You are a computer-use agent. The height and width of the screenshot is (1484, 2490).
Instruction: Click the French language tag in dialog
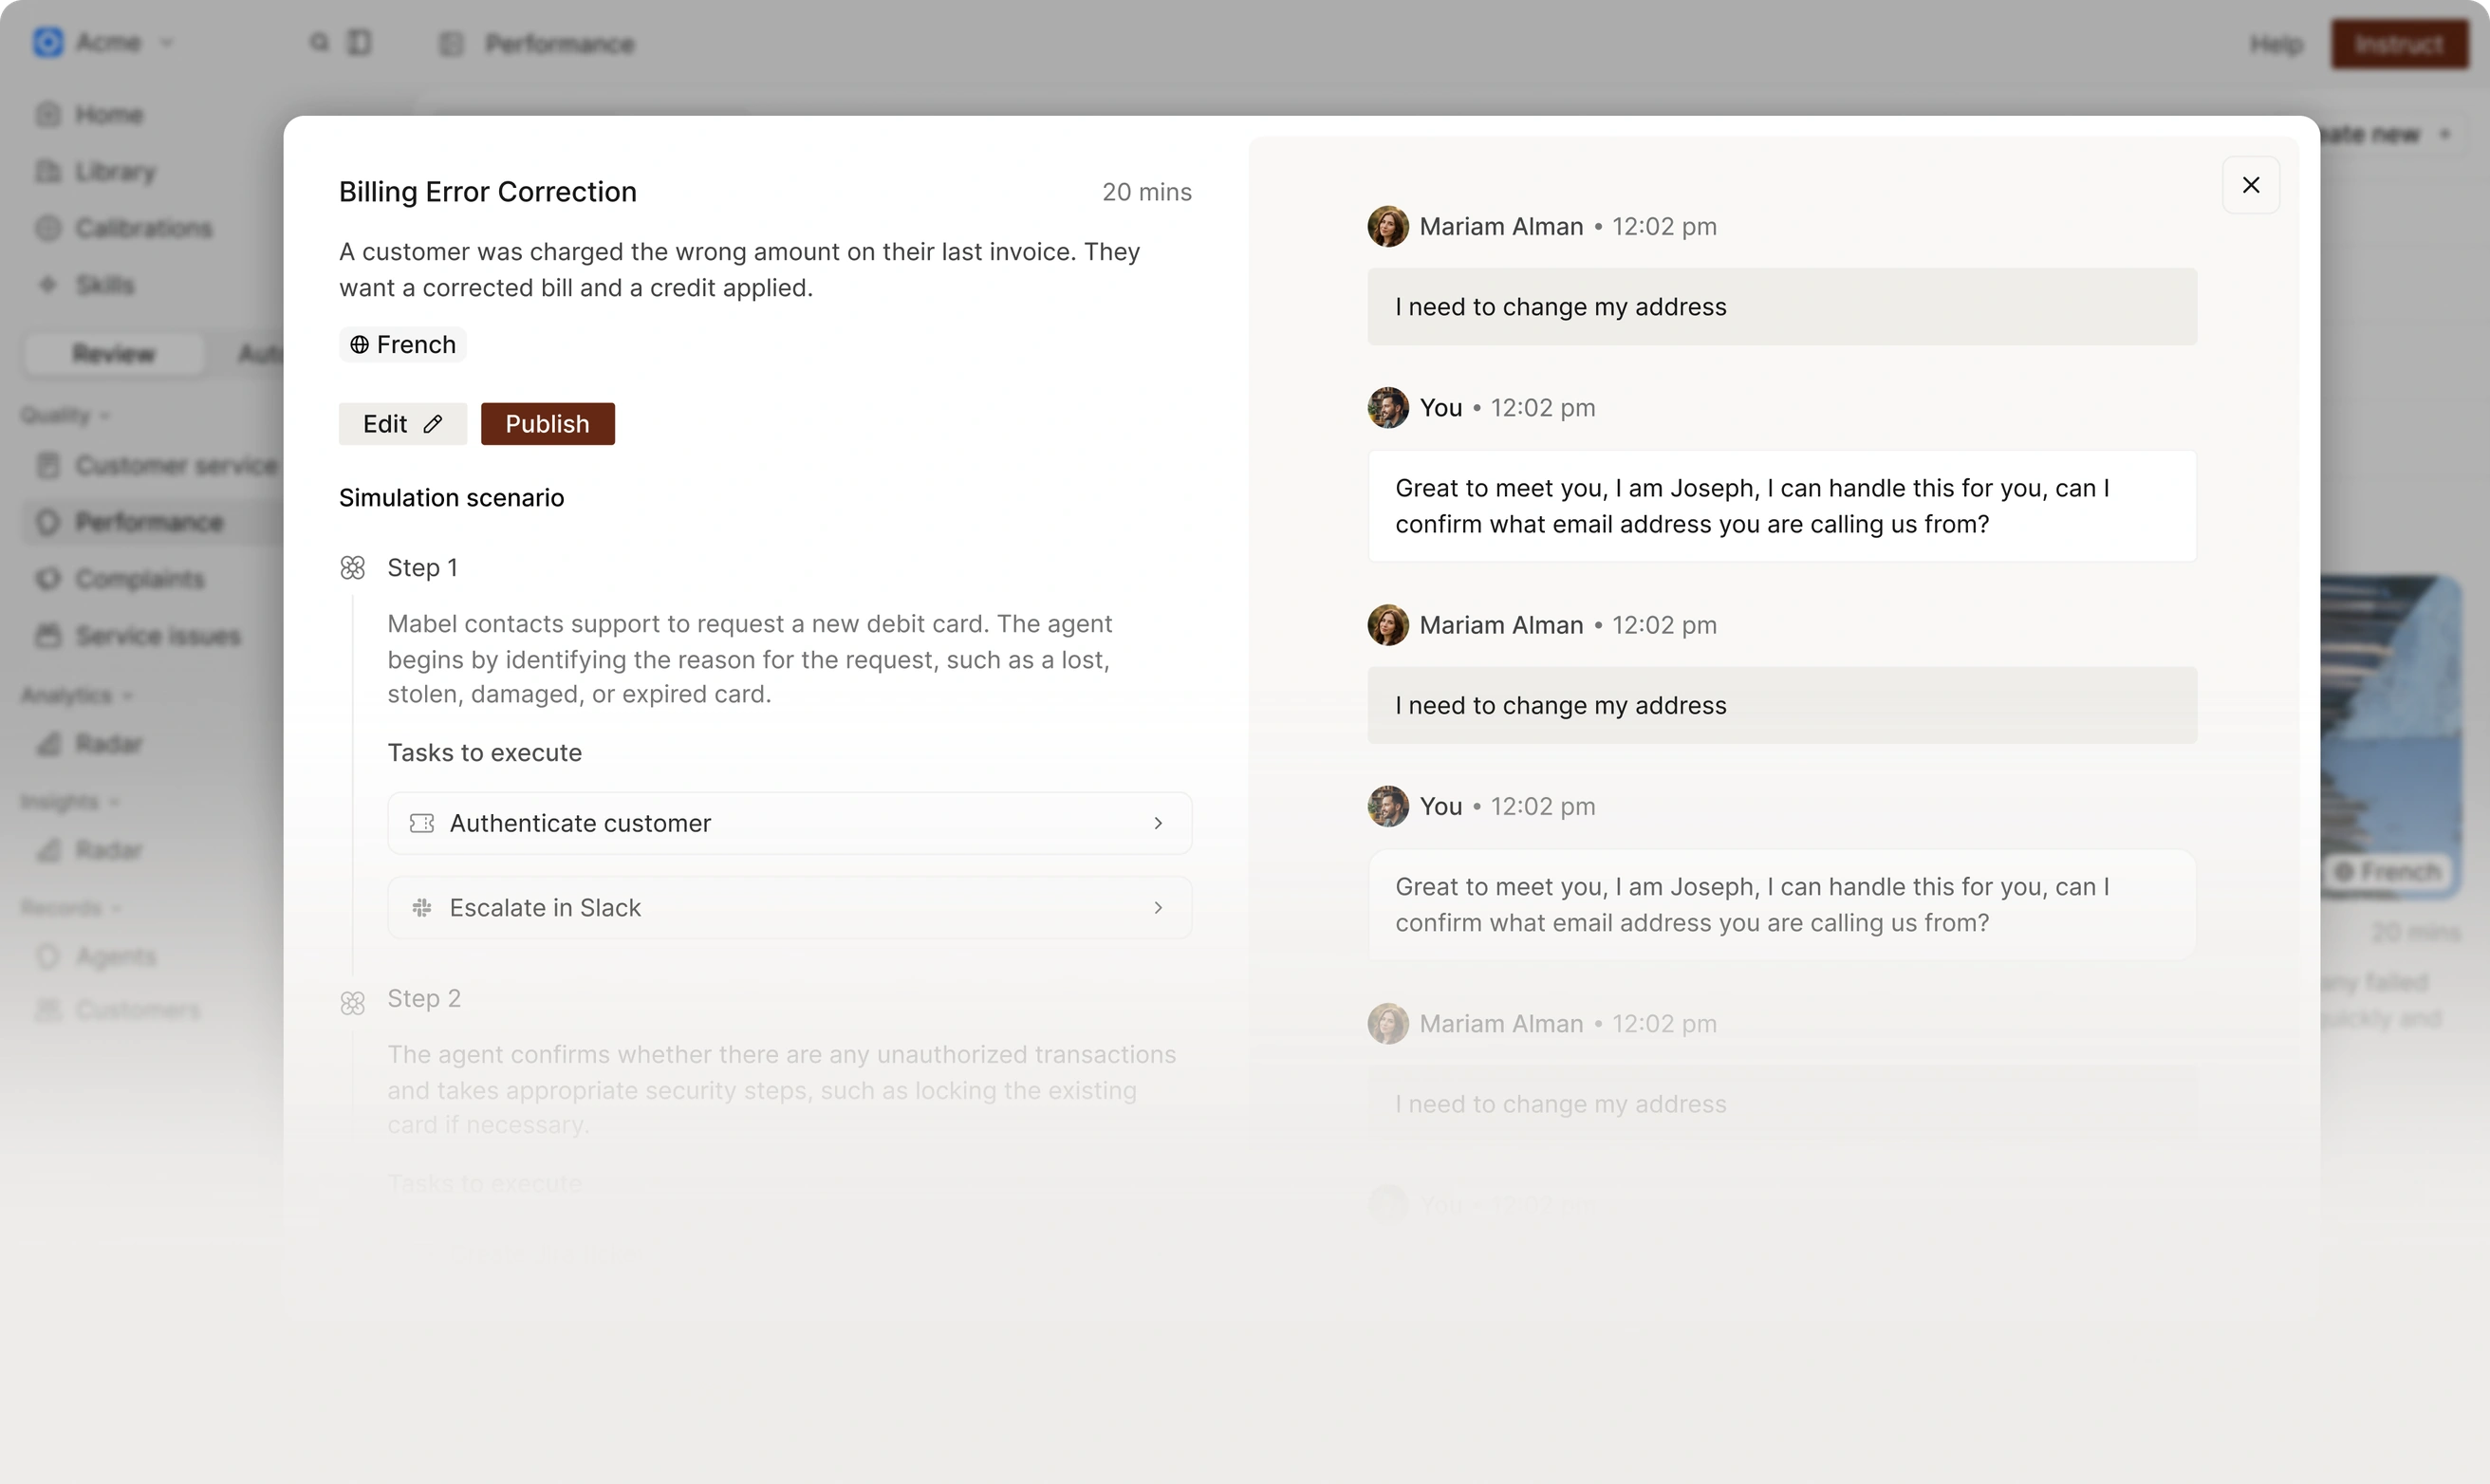point(402,344)
